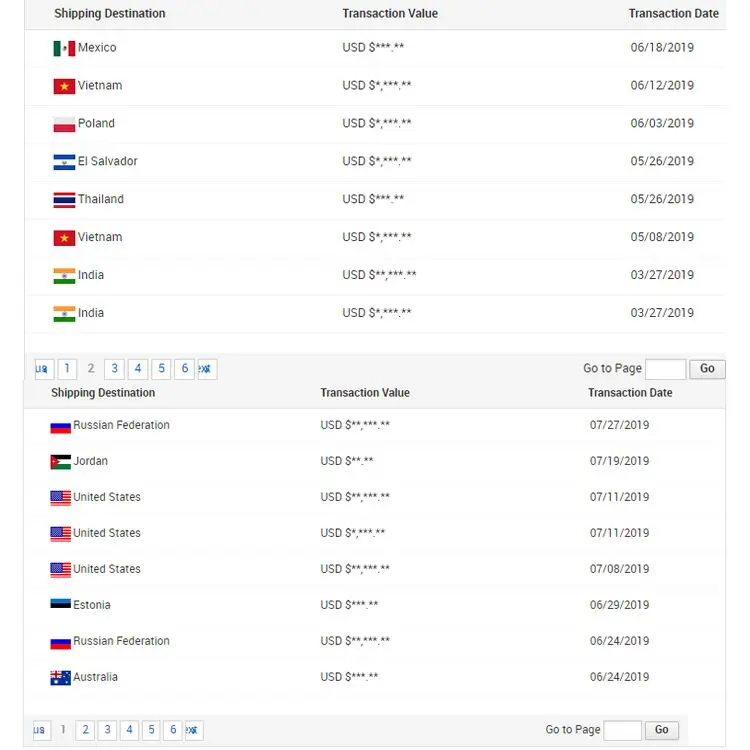Click the Russian Federation flag dated 07/27/2019
The image size is (750, 750).
pyautogui.click(x=60, y=426)
